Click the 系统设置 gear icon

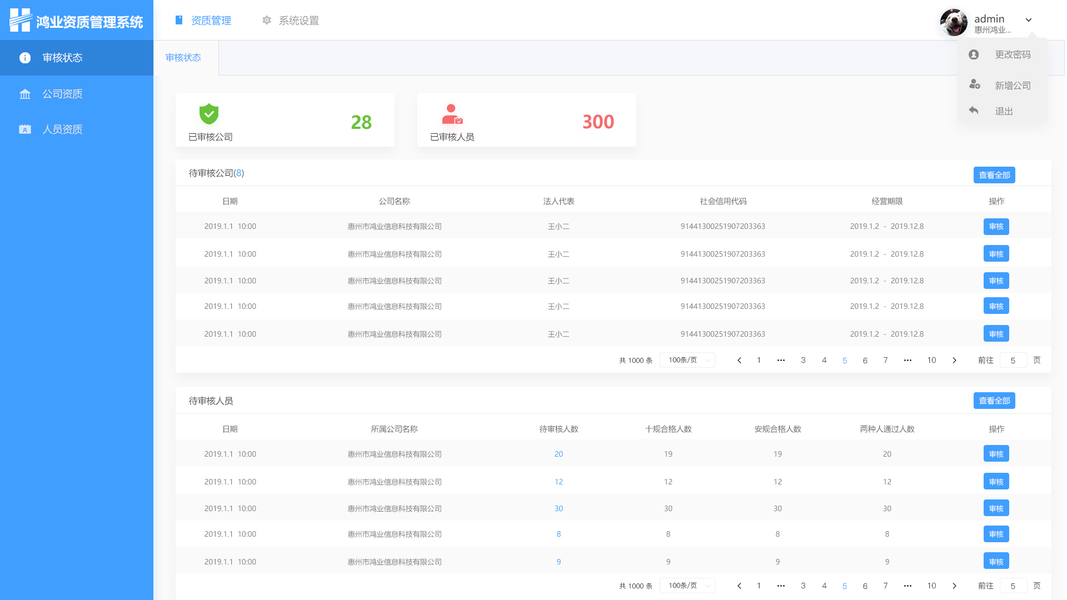267,20
